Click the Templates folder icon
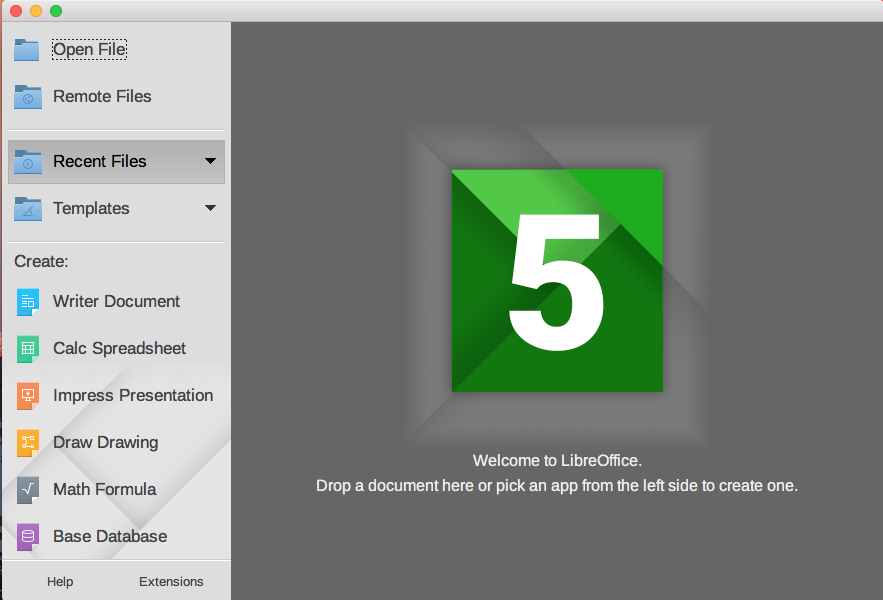 click(x=27, y=208)
